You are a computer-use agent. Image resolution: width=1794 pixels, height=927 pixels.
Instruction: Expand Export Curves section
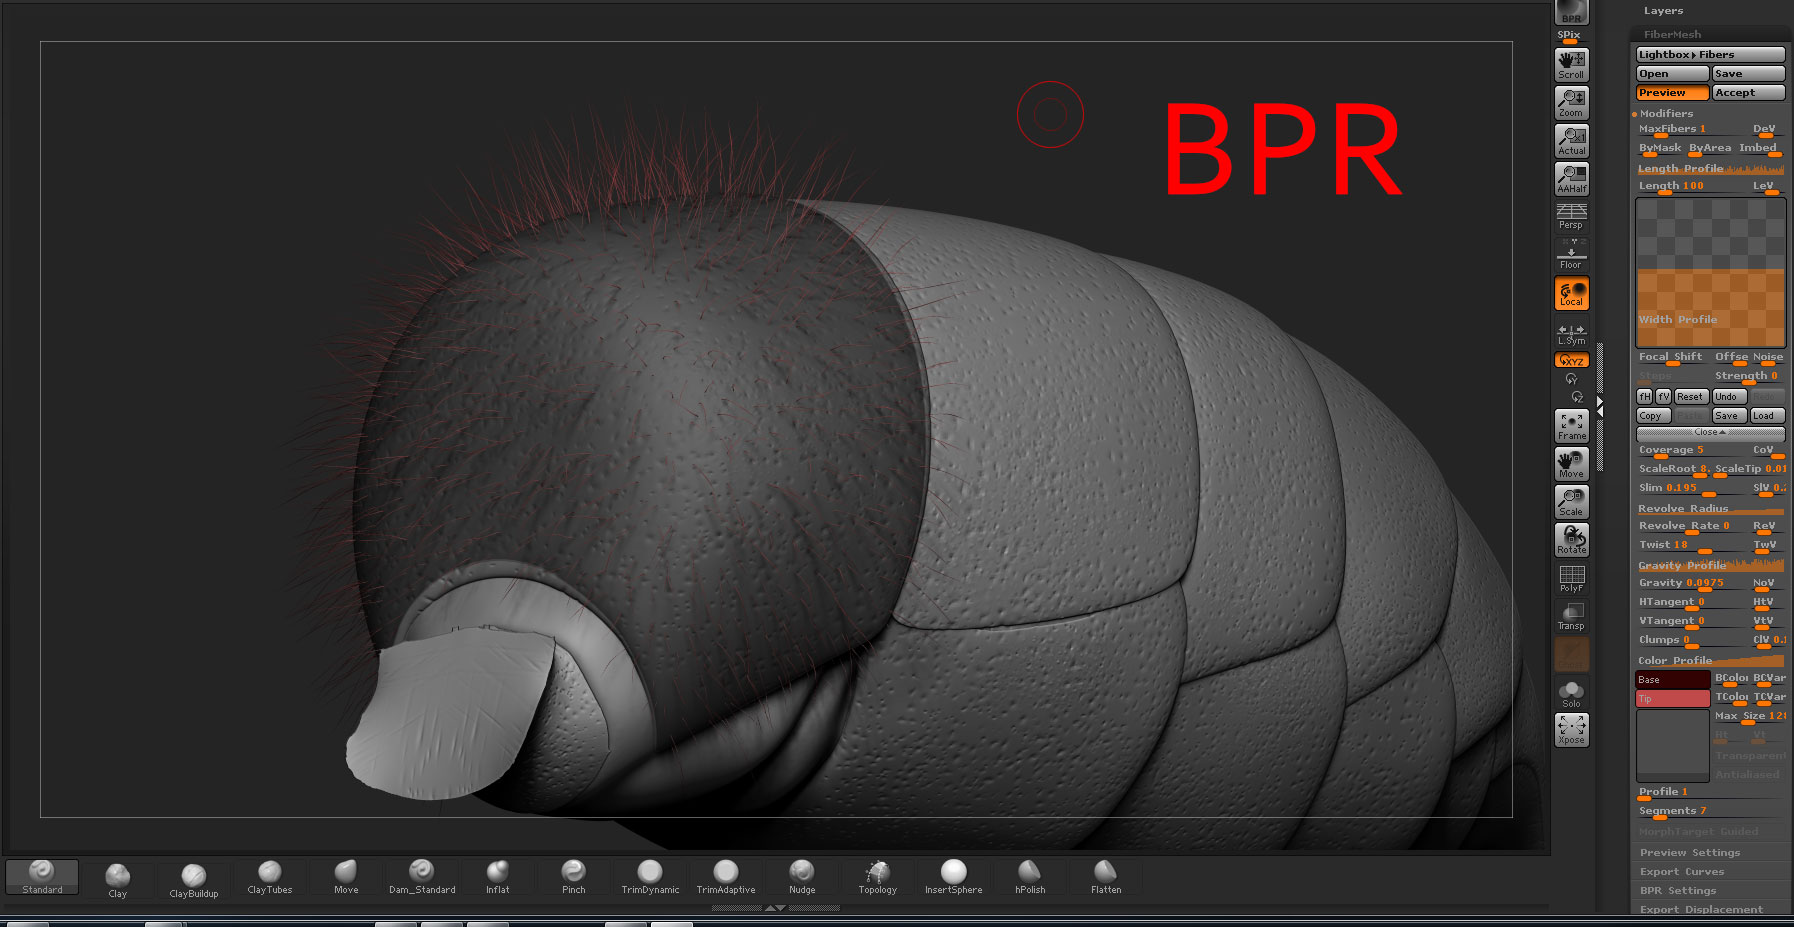(1682, 872)
